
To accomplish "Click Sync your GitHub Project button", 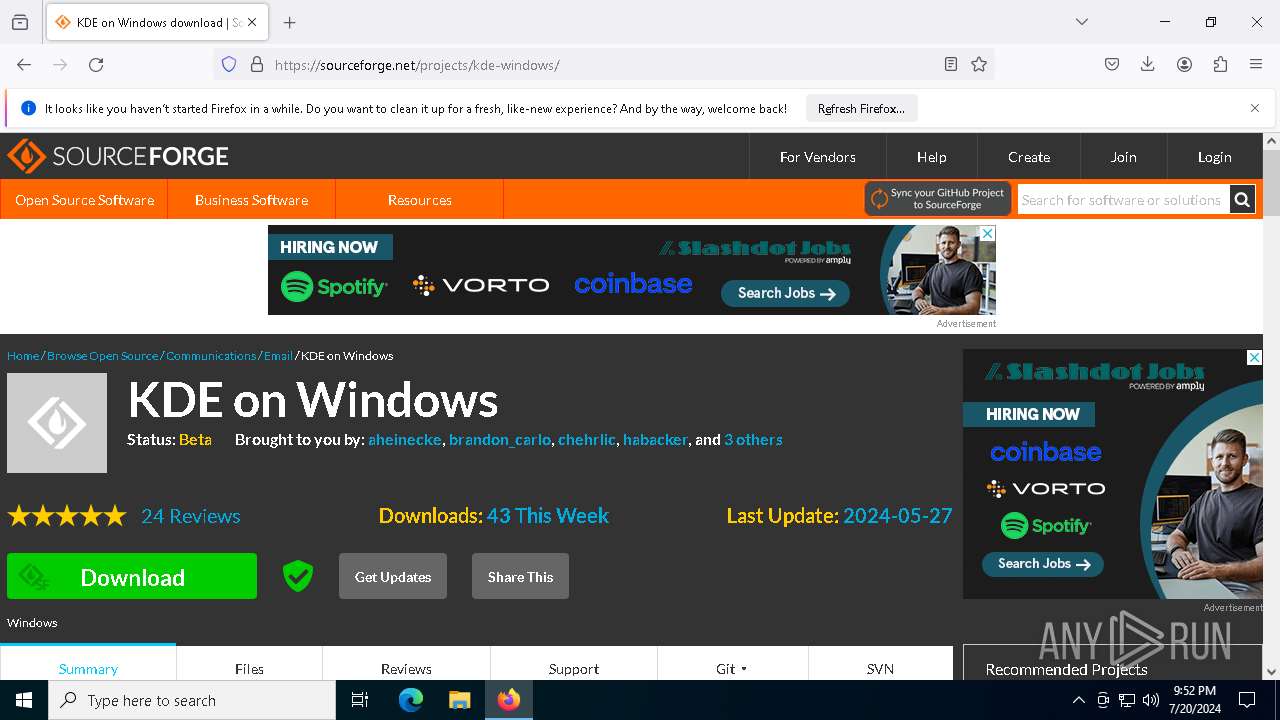I will click(938, 199).
